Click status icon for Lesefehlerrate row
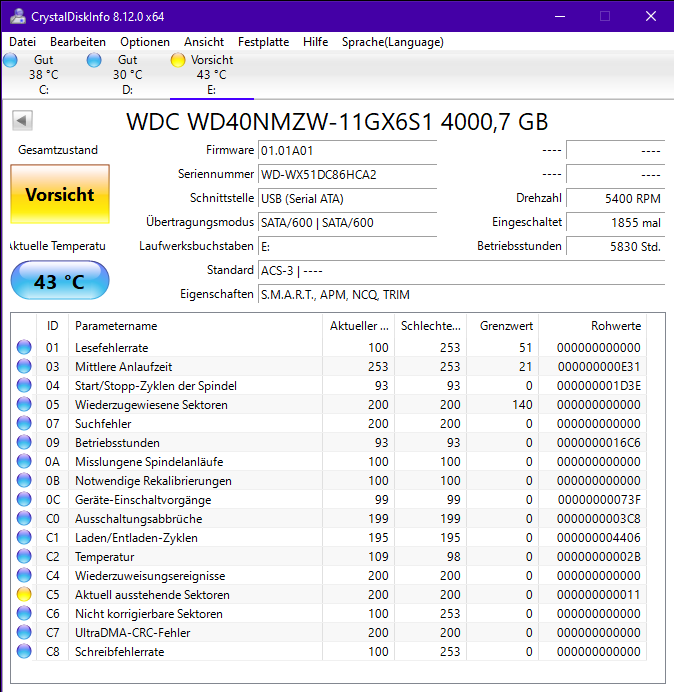This screenshot has height=692, width=674. pos(24,347)
